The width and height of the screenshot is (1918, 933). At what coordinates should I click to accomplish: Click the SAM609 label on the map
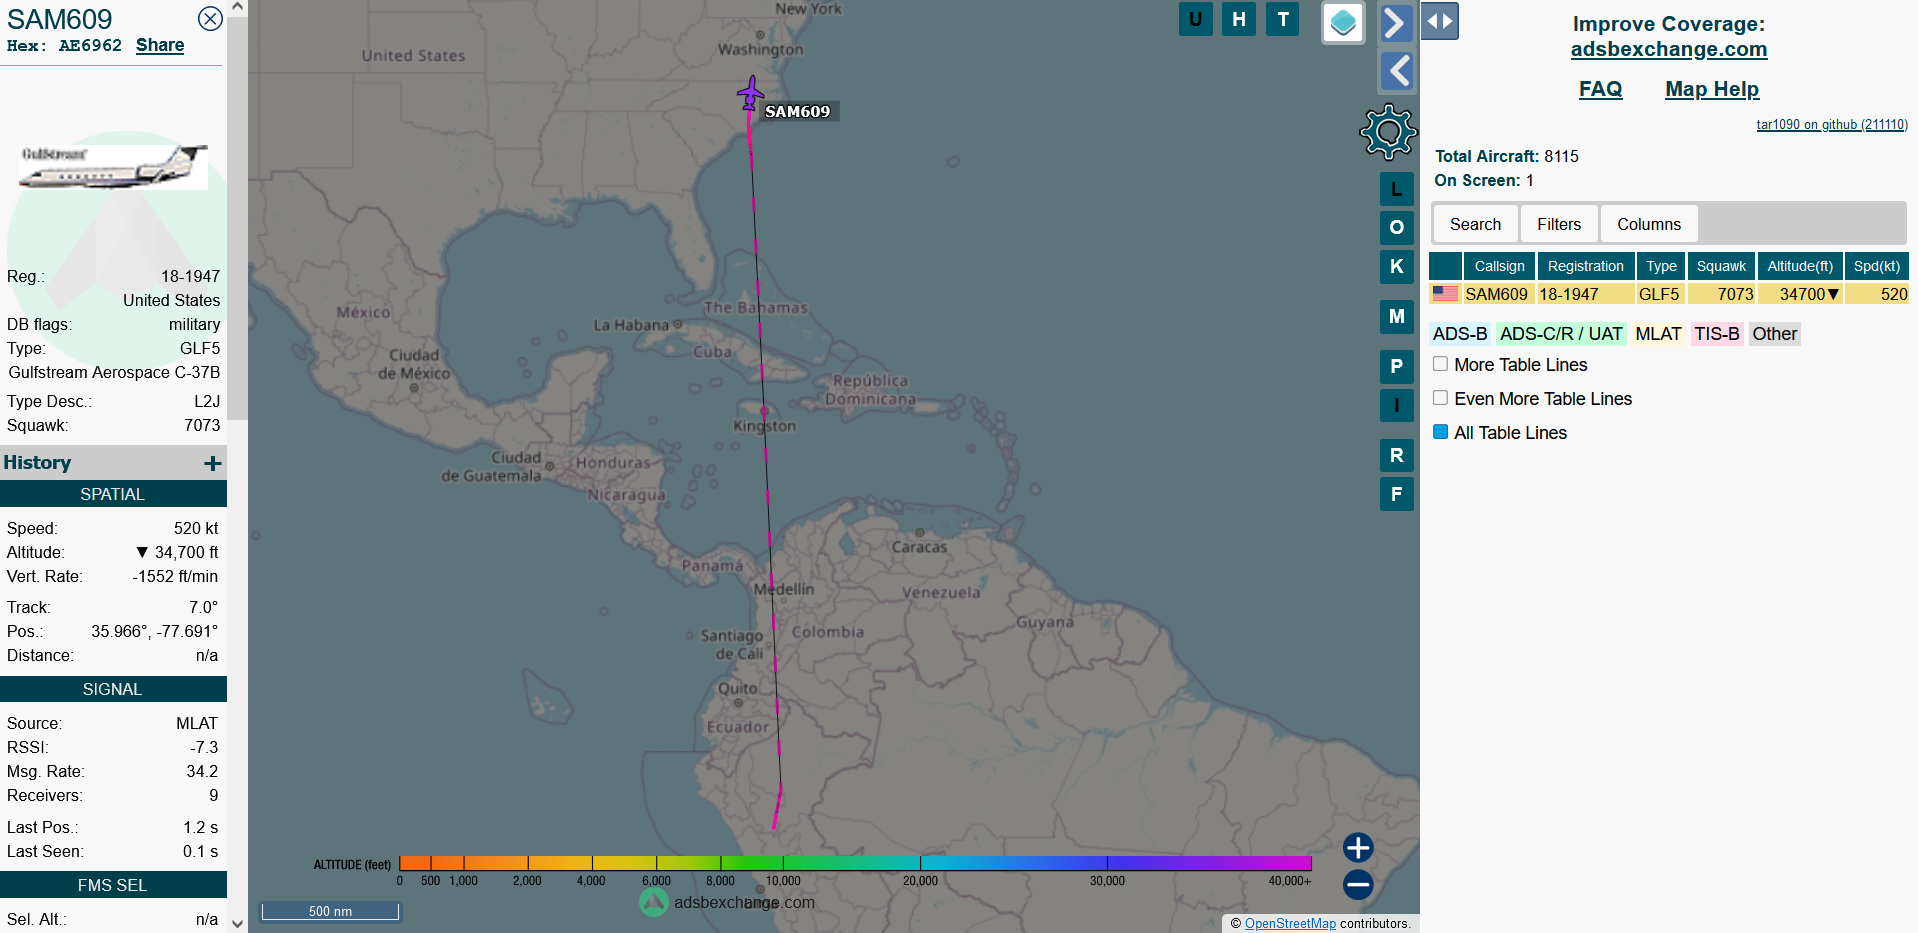click(798, 112)
